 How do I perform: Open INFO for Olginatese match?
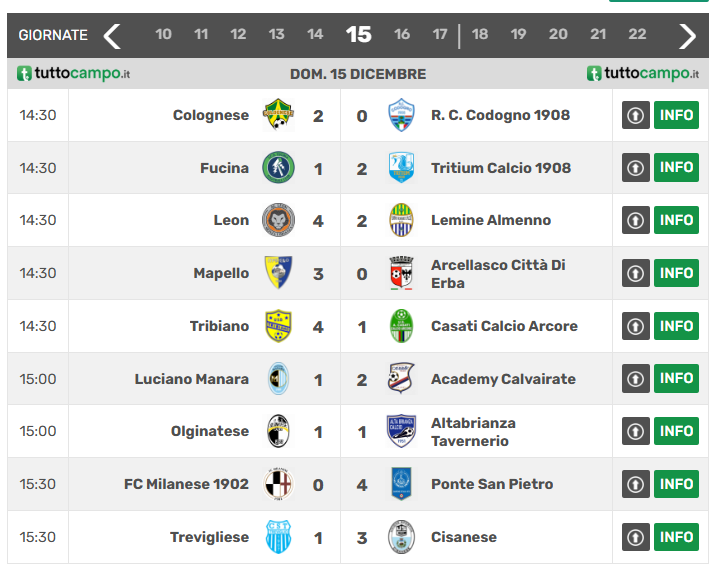676,431
